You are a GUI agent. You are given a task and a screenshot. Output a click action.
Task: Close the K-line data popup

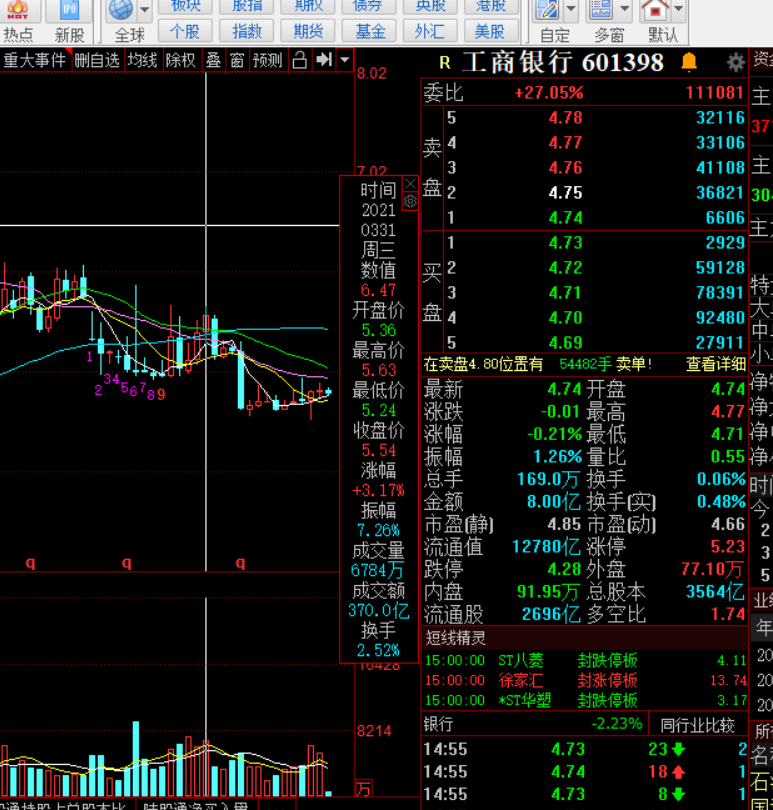(410, 183)
